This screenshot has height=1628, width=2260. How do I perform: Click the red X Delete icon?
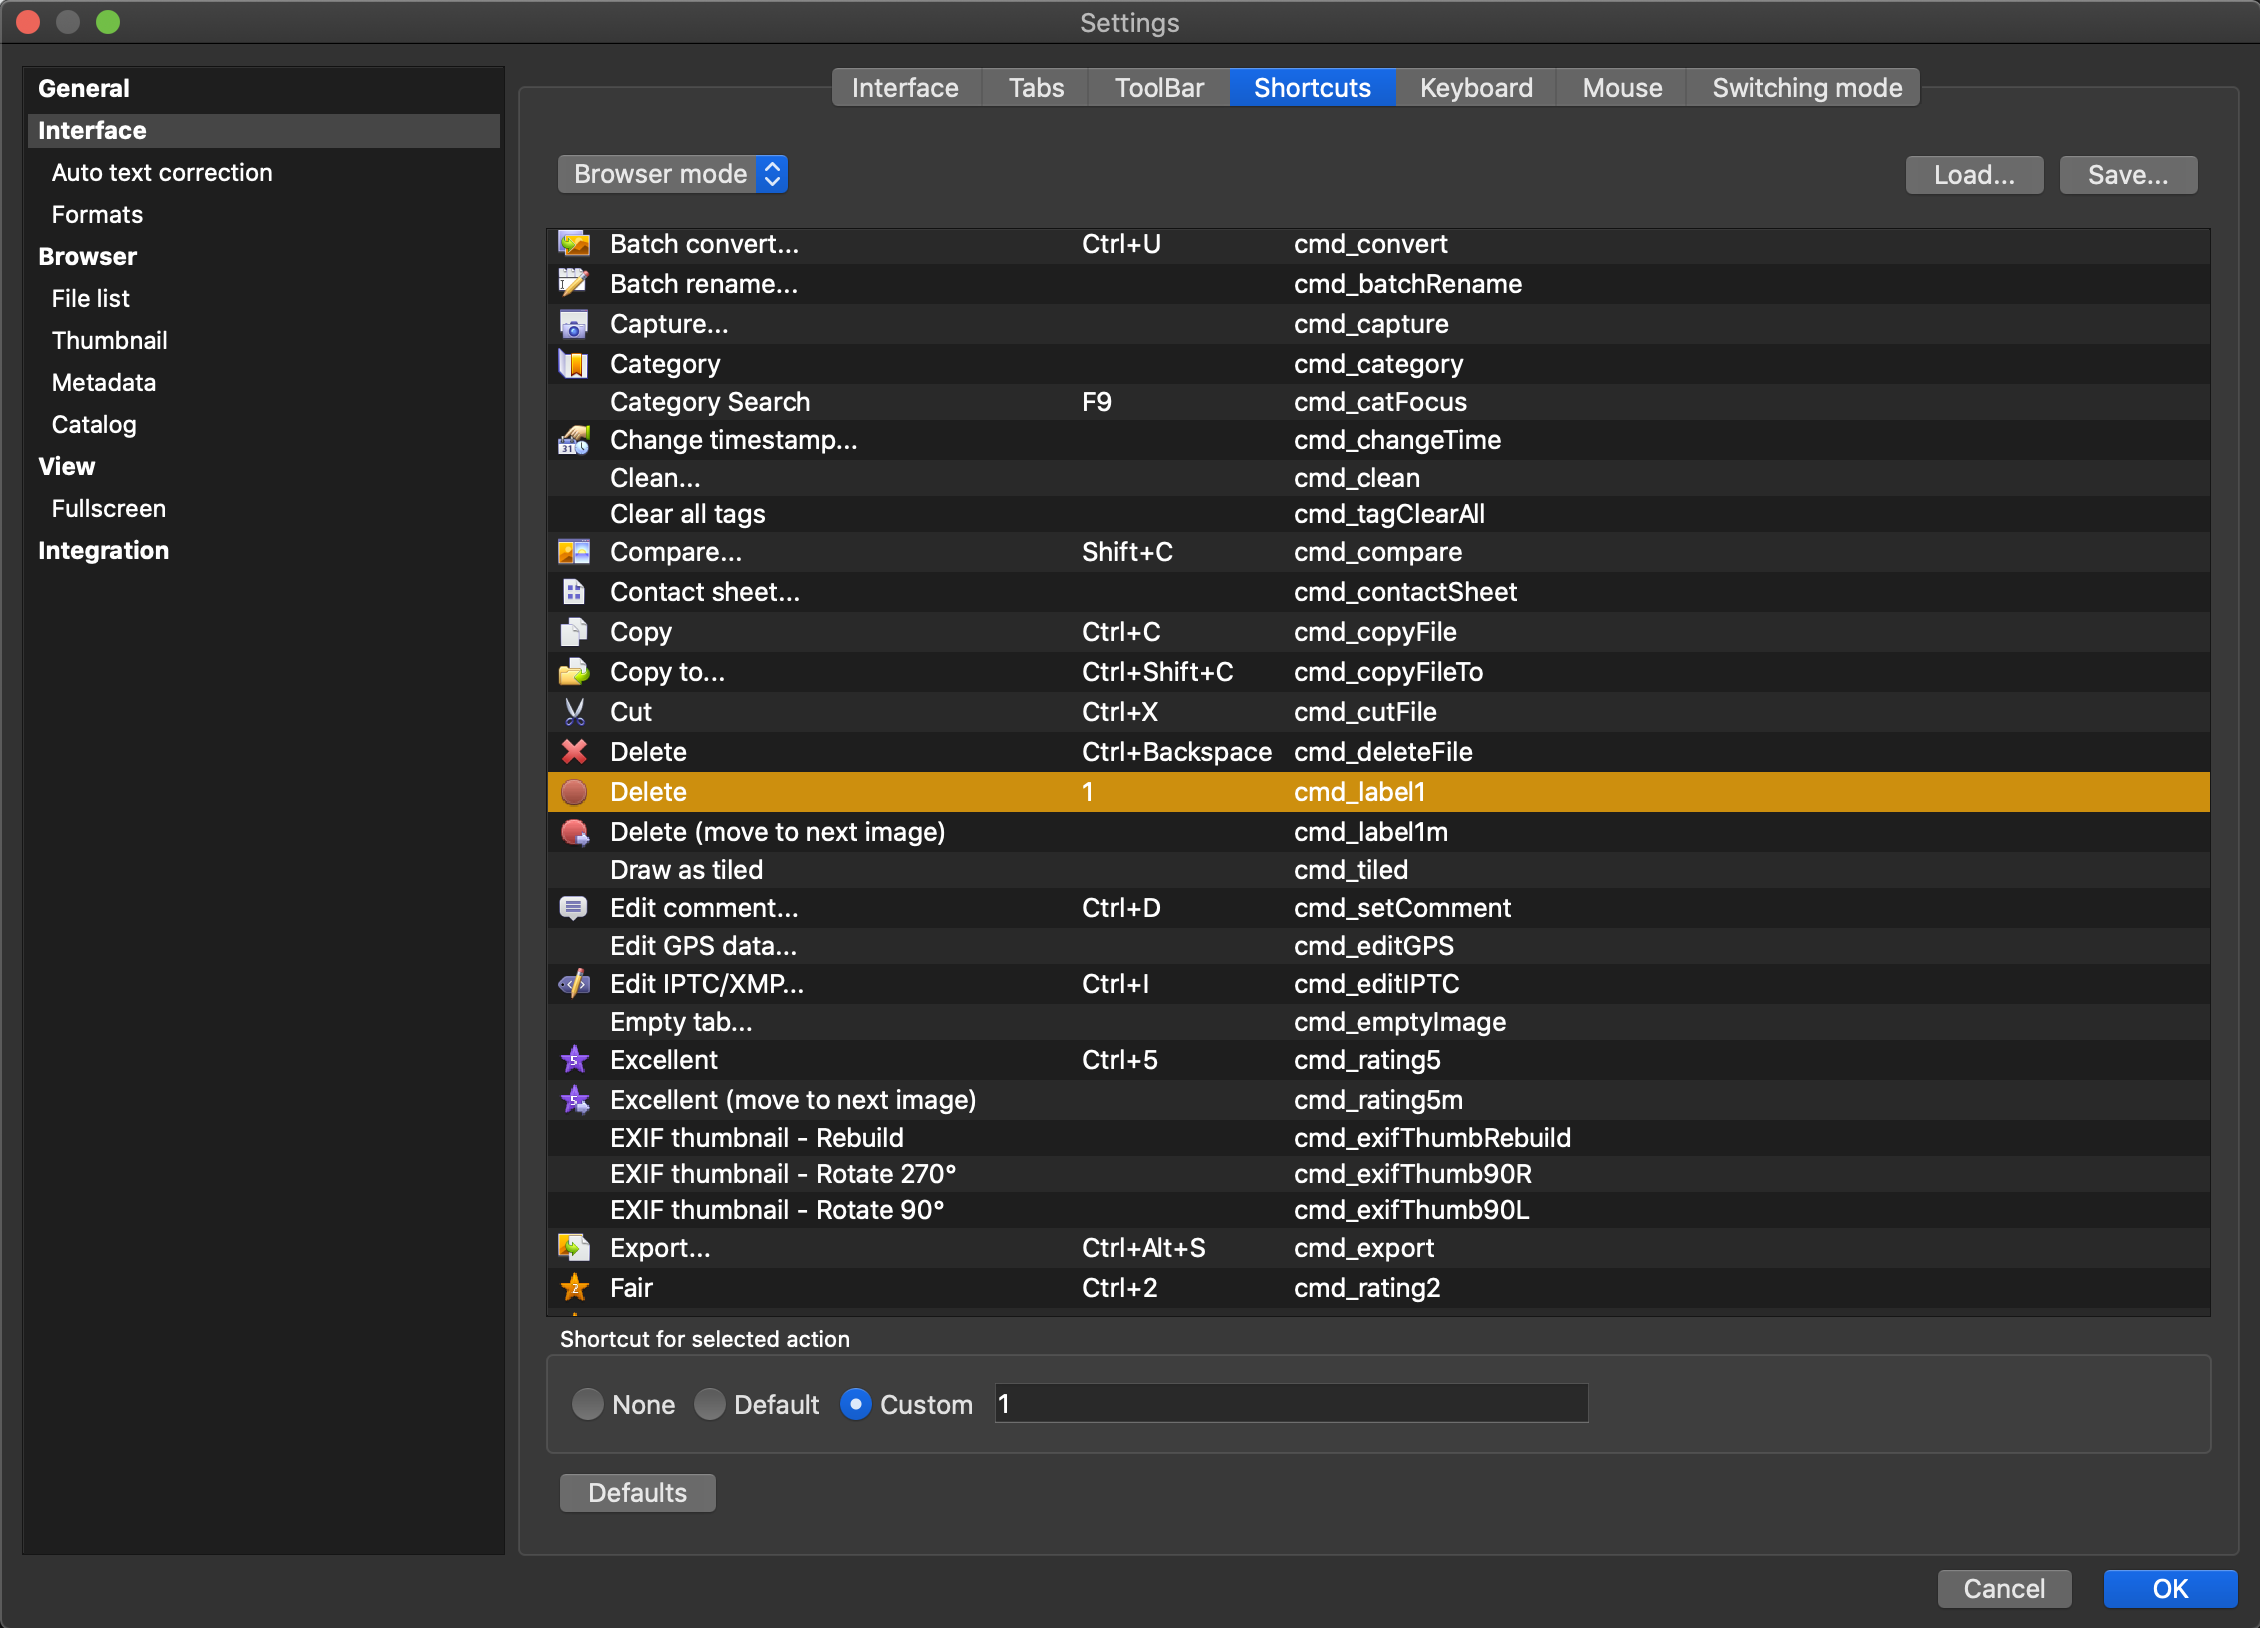coord(574,752)
